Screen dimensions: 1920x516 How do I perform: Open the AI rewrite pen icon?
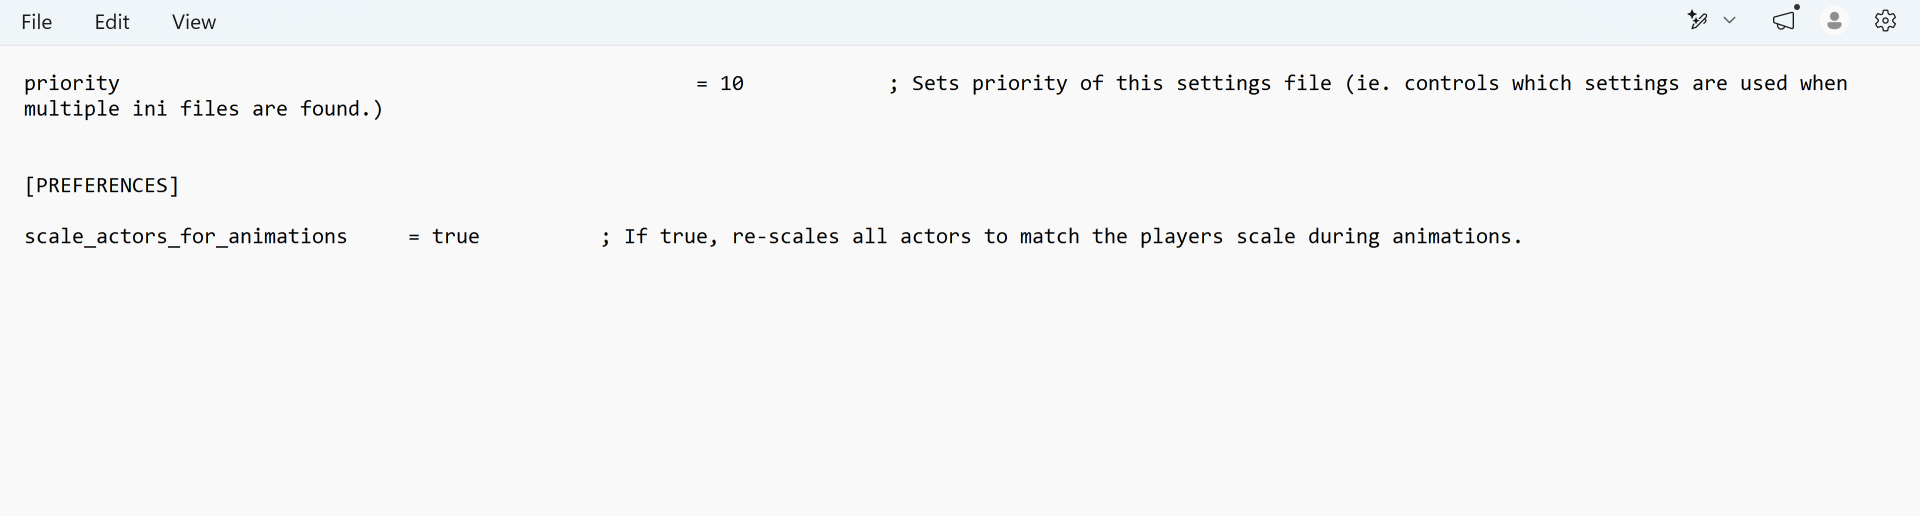pyautogui.click(x=1698, y=20)
